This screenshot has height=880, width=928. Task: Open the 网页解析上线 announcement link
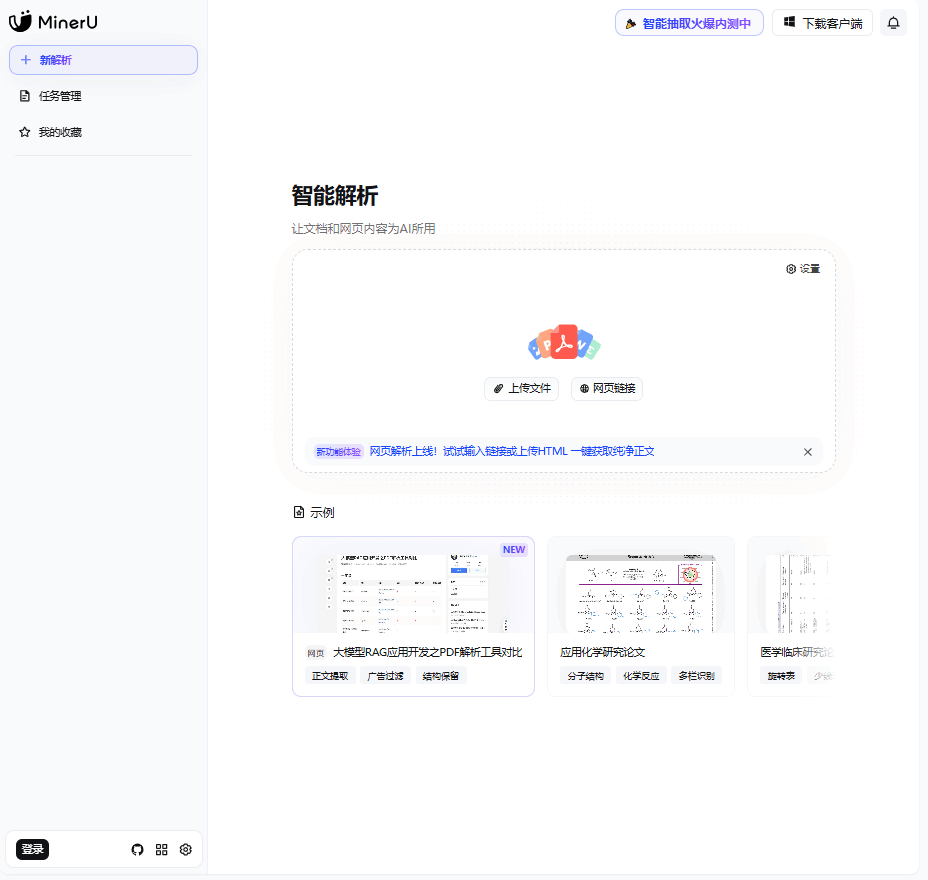(512, 451)
